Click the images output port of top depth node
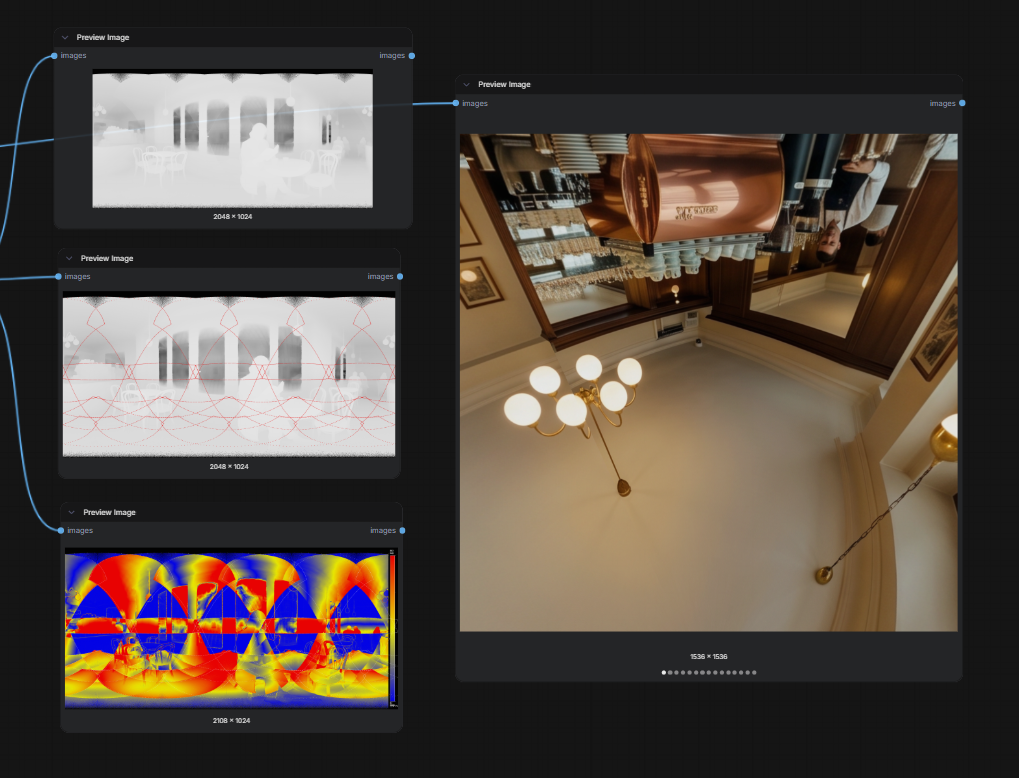1019x778 pixels. 412,56
